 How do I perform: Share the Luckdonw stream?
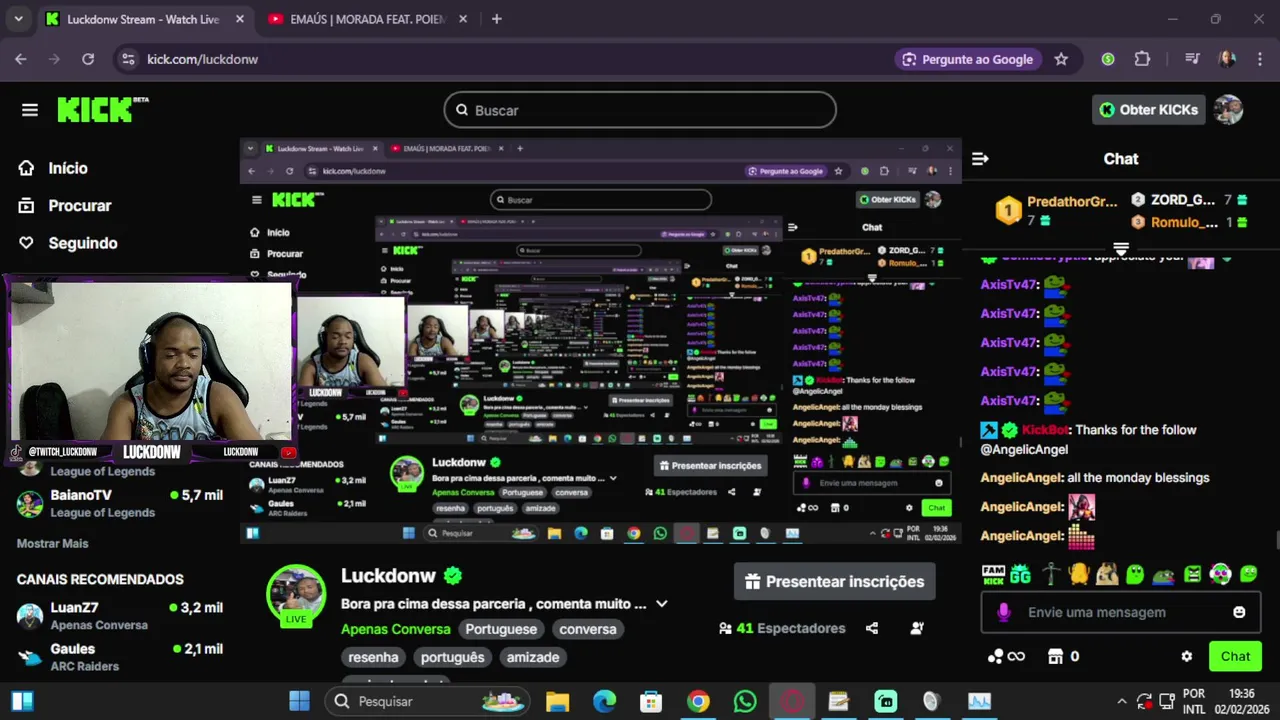click(872, 628)
